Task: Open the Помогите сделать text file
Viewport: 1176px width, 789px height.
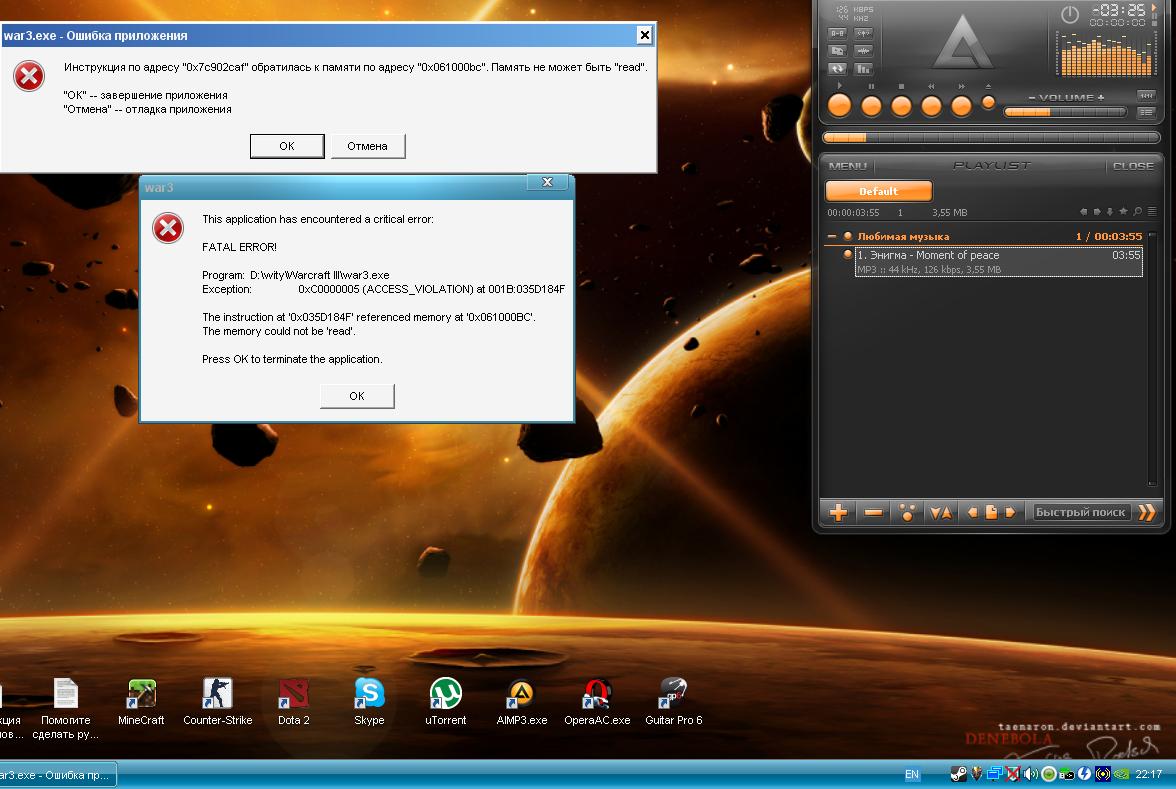Action: 66,709
